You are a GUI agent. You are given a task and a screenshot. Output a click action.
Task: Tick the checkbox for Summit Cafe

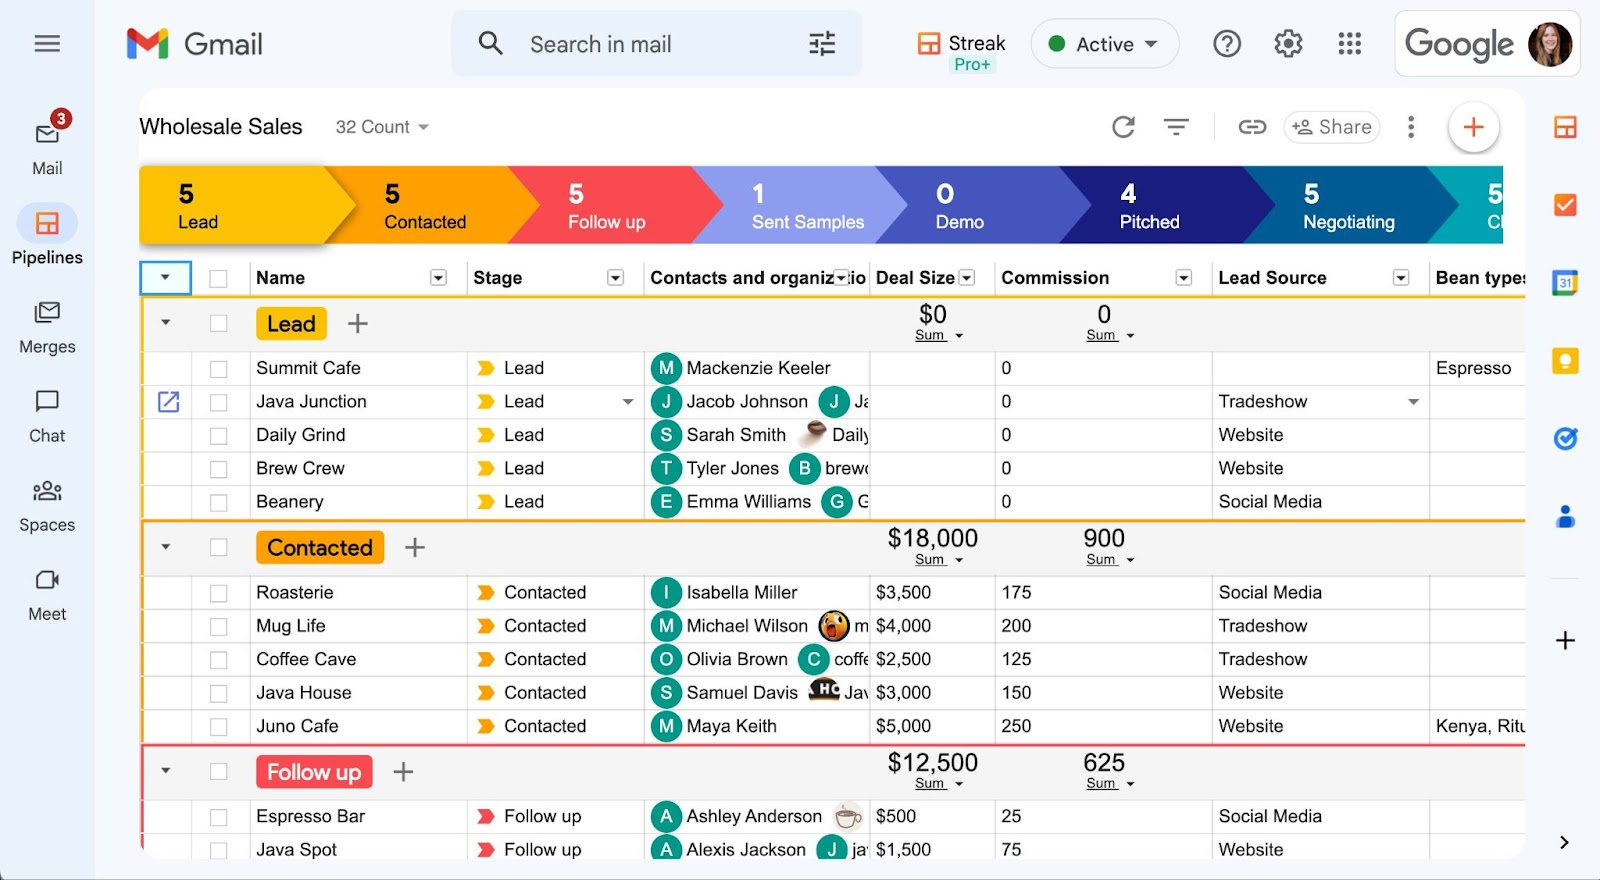pos(218,369)
